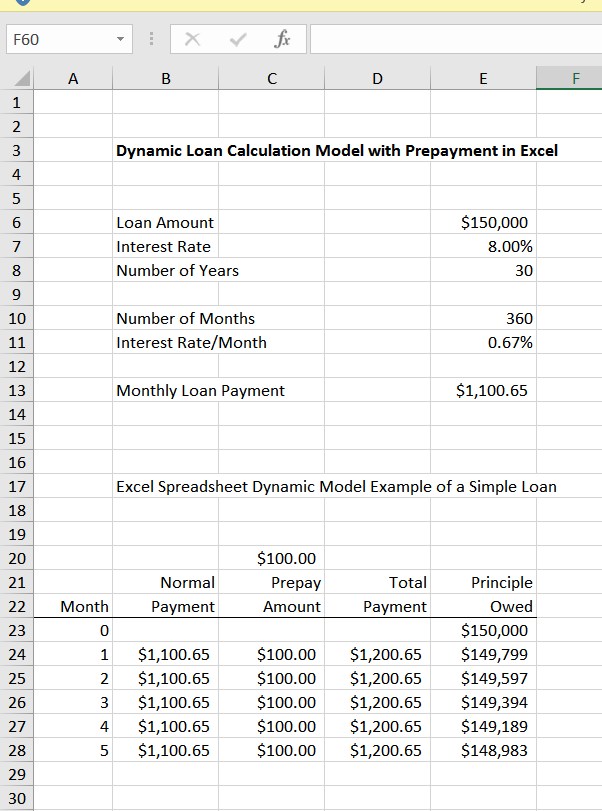Select prepay amount $100.00 in row 26
The image size is (602, 811).
272,702
